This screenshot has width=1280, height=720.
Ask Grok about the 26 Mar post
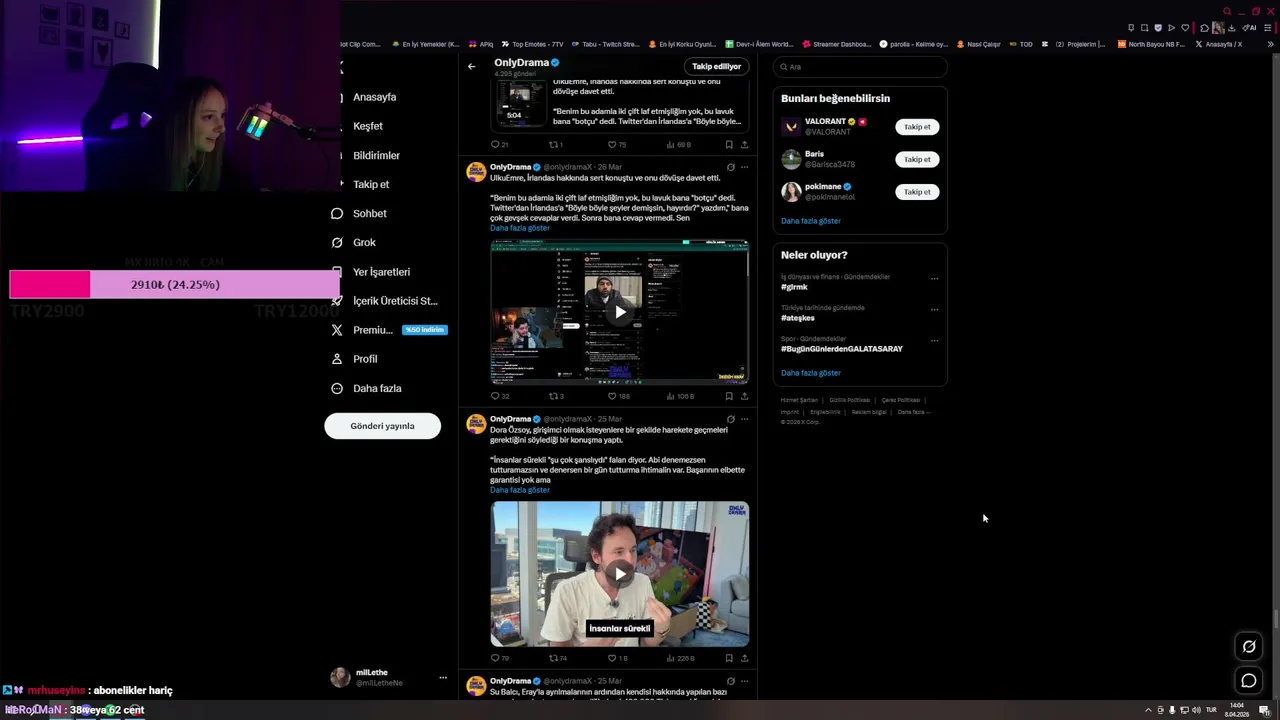[731, 167]
